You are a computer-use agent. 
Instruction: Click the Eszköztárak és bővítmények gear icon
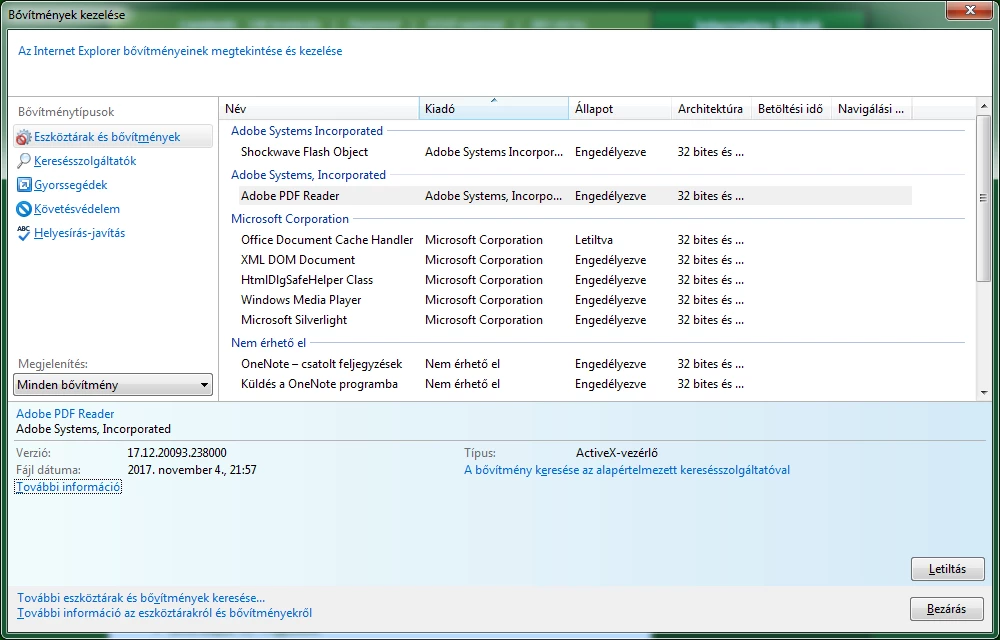coord(24,137)
